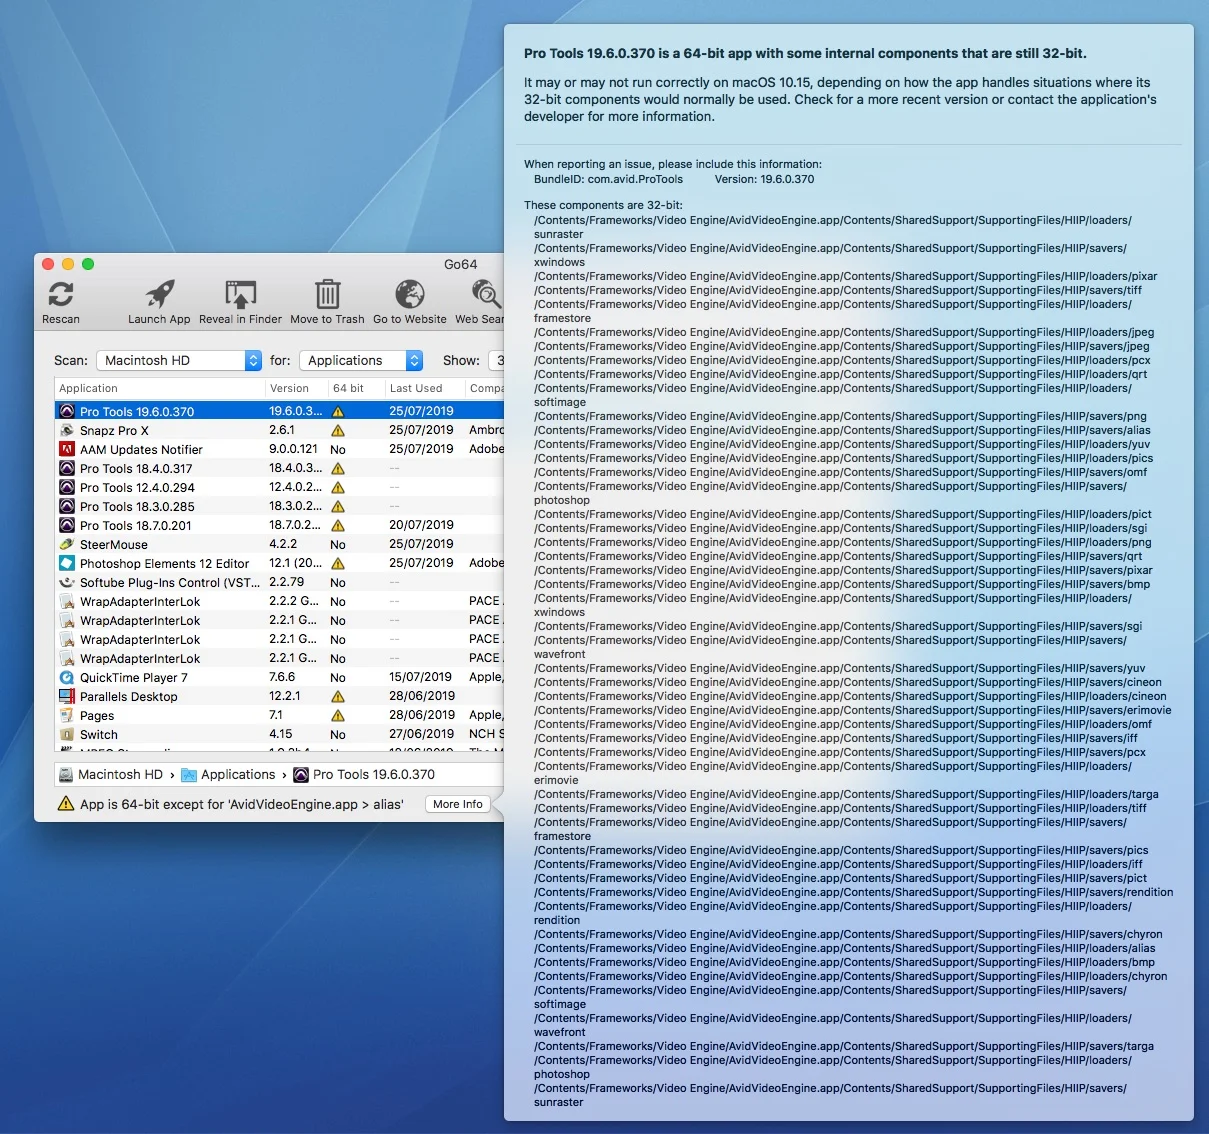The image size is (1209, 1134).
Task: Select Photoshop Elements 12 Editor row
Action: click(x=279, y=563)
